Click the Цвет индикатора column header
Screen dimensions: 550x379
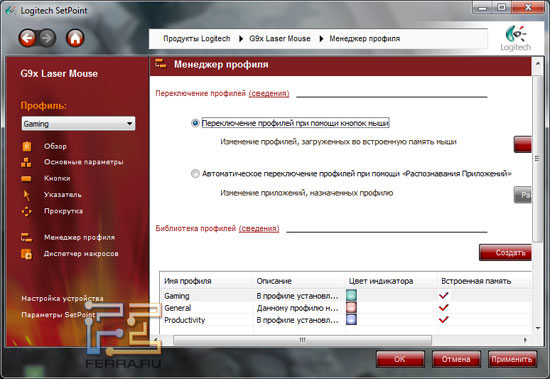391,281
